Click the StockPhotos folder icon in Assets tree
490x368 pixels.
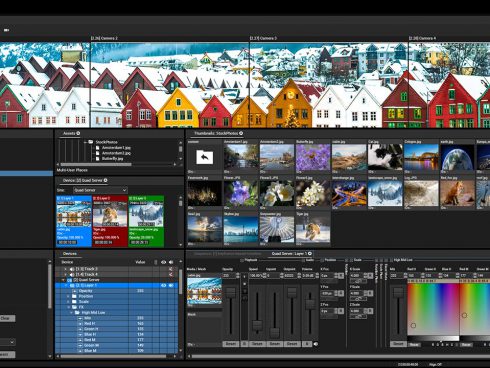coord(91,142)
